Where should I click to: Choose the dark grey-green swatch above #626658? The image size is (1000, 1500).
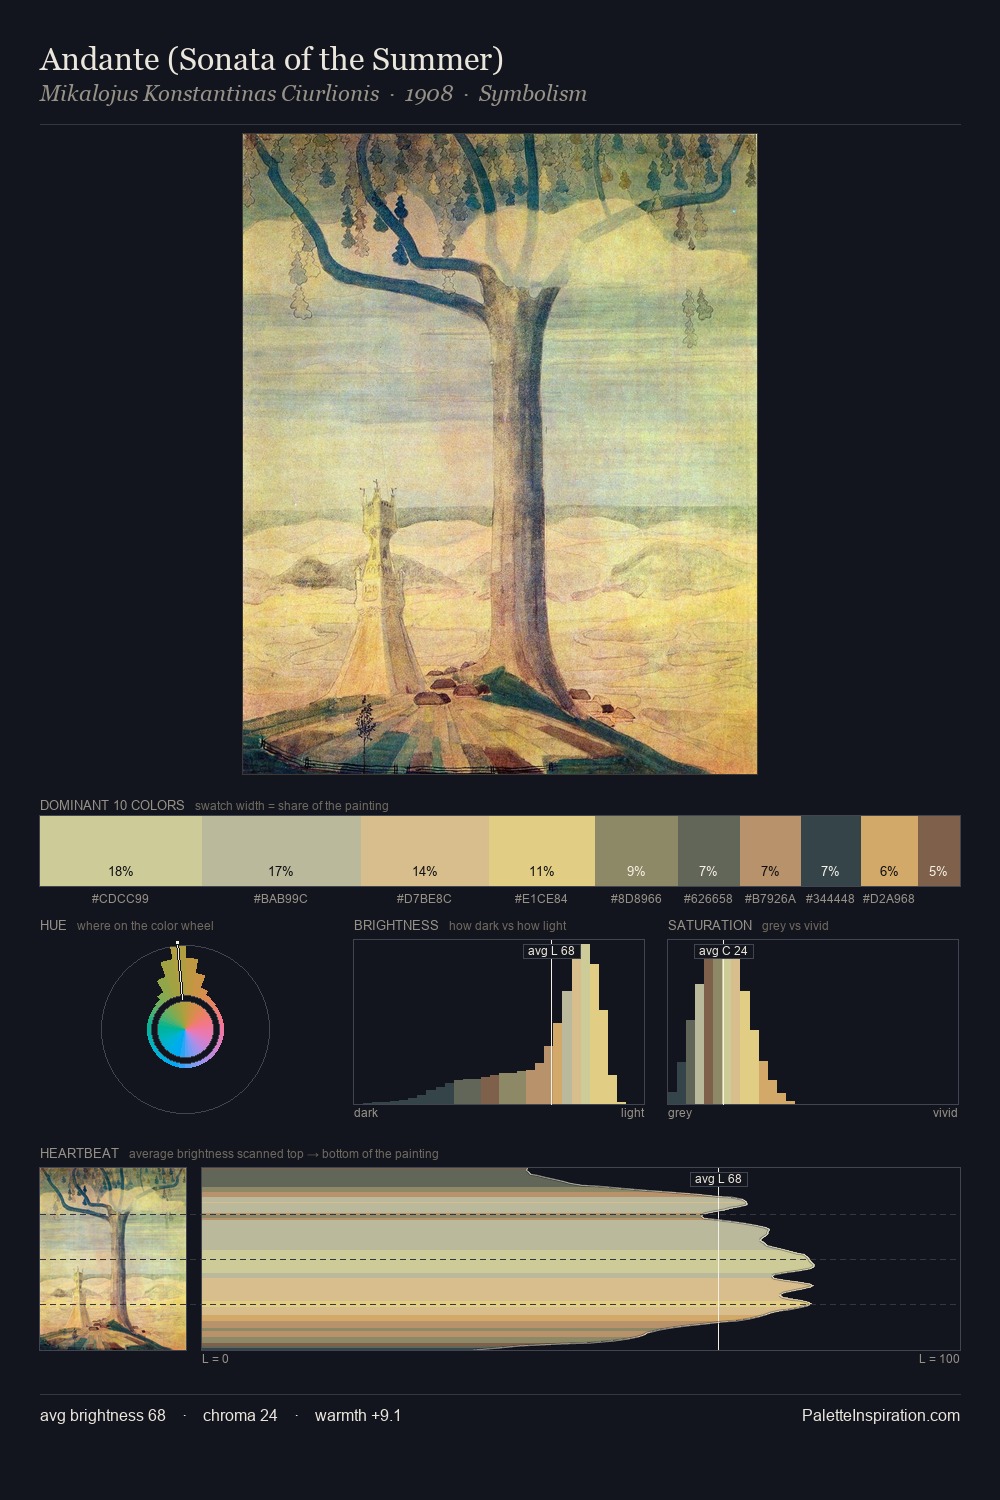click(709, 851)
